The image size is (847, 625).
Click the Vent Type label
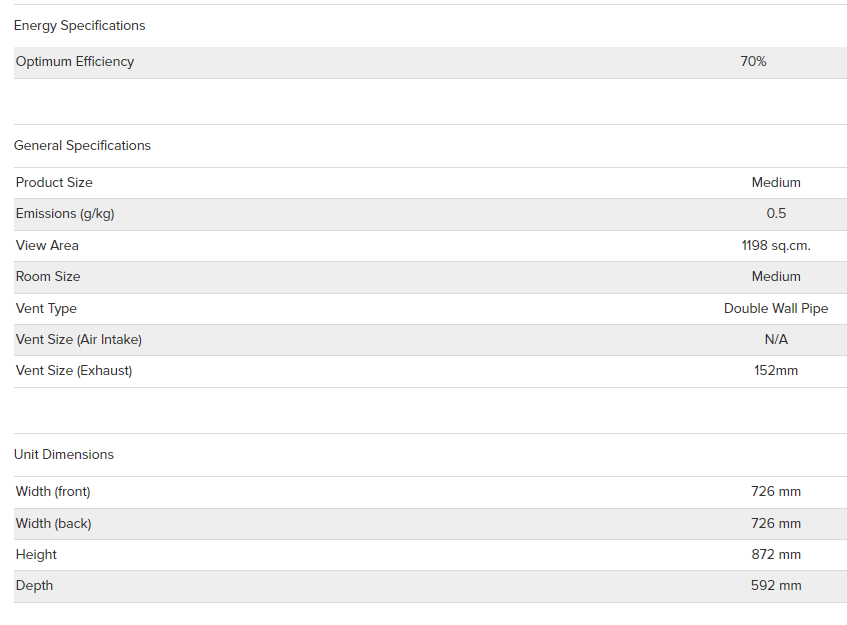pyautogui.click(x=46, y=308)
